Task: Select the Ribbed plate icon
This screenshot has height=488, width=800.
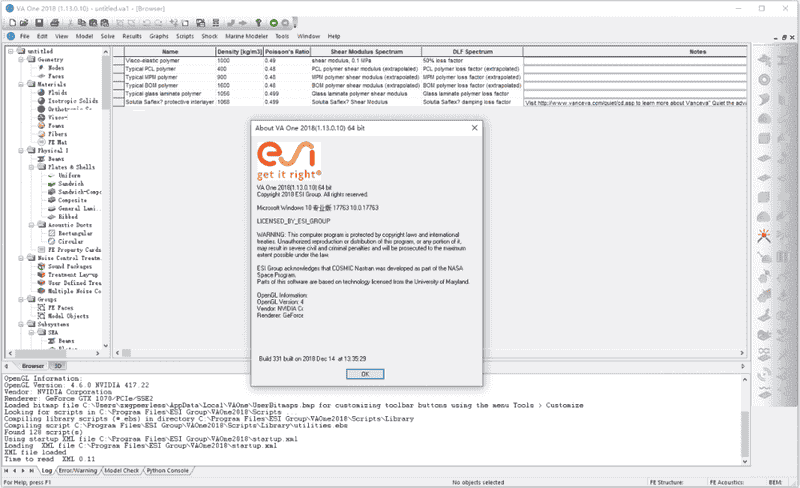Action: [52, 216]
